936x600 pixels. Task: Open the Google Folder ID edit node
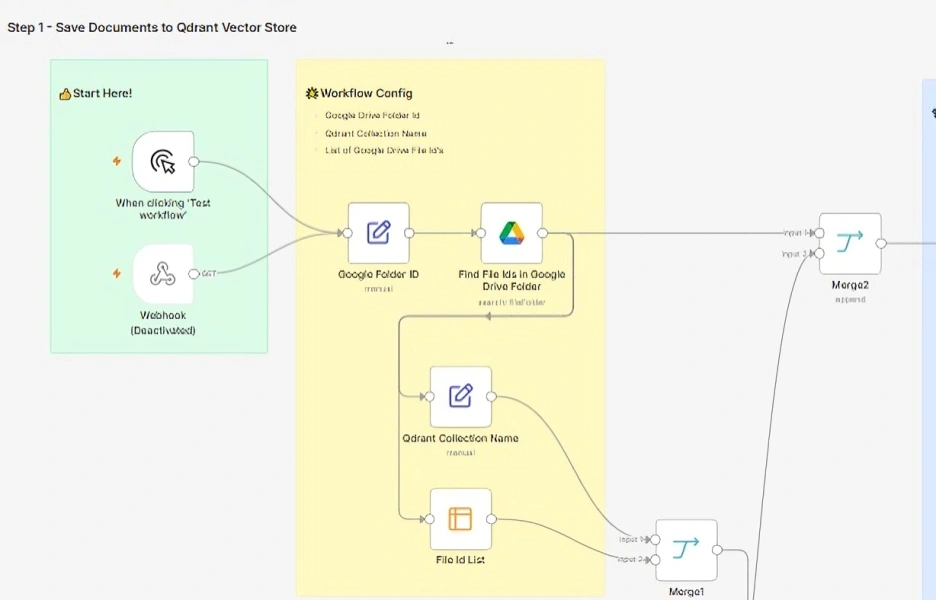pyautogui.click(x=378, y=233)
